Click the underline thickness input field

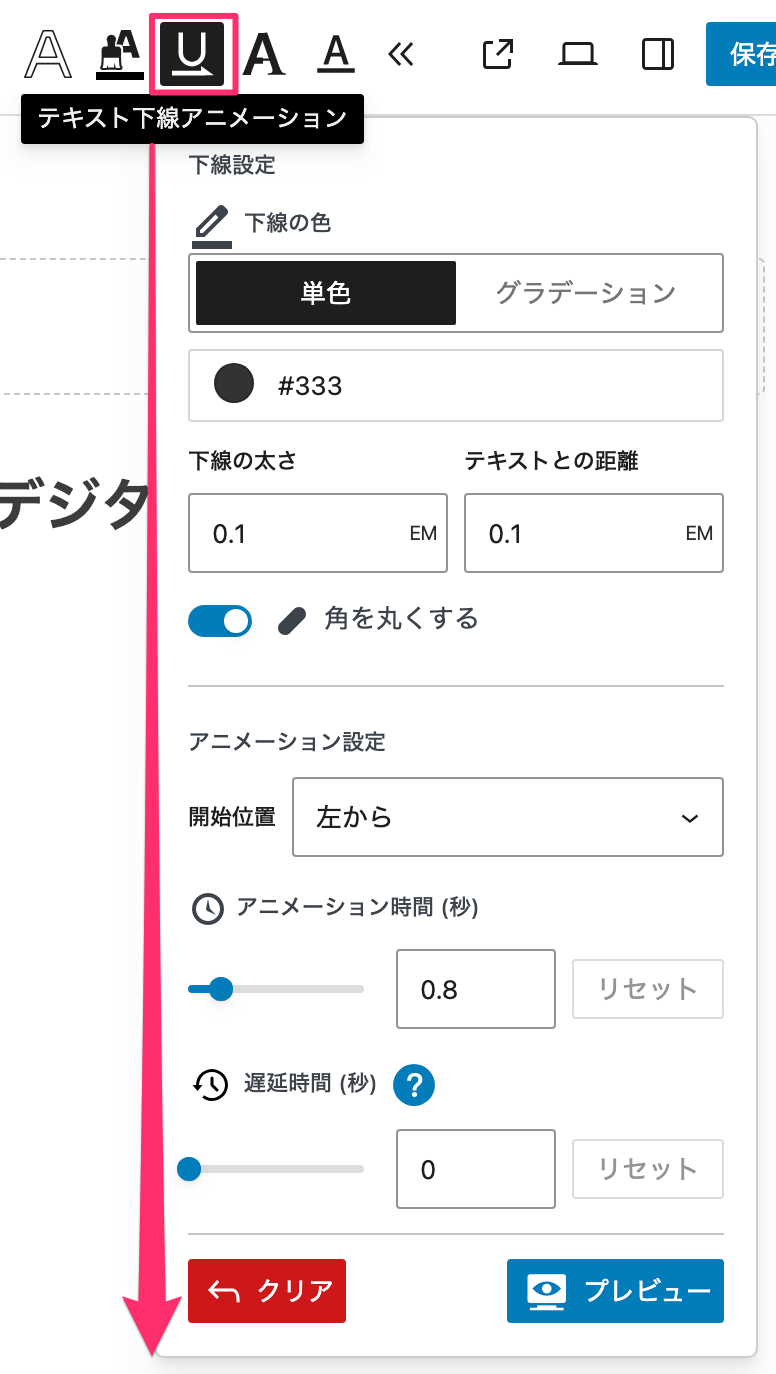tap(305, 534)
